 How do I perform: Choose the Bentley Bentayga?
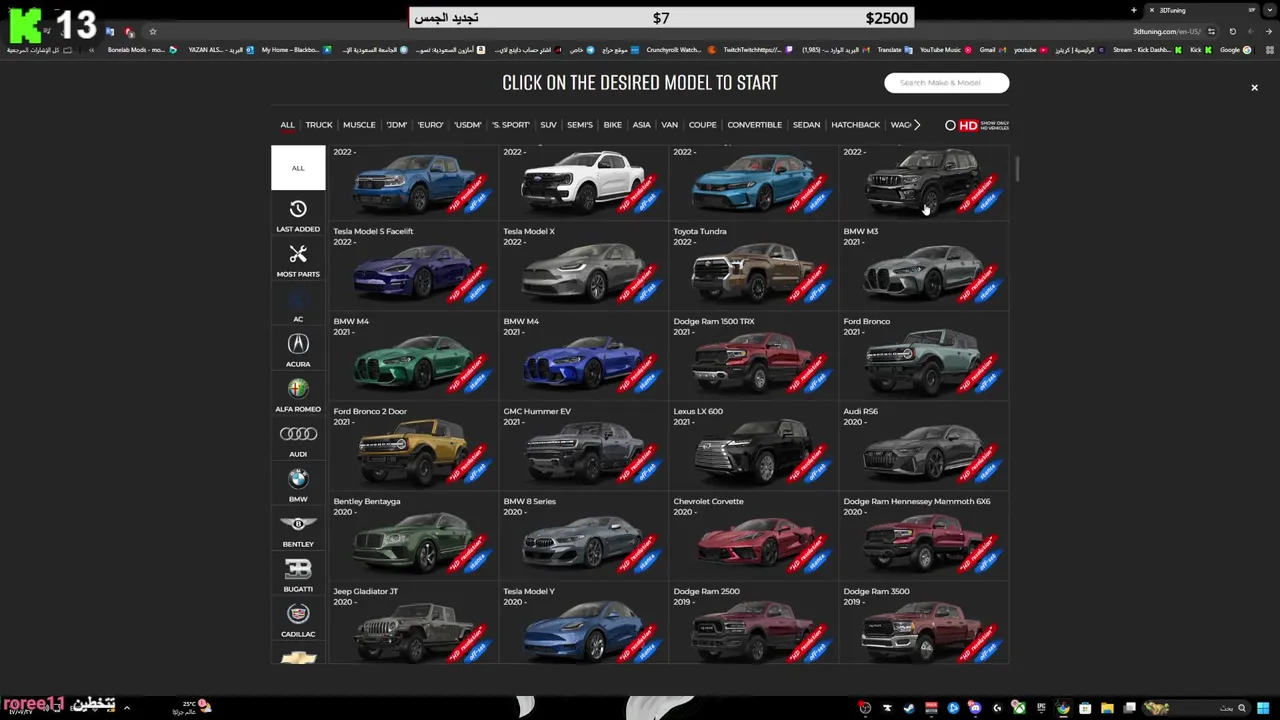pyautogui.click(x=414, y=536)
